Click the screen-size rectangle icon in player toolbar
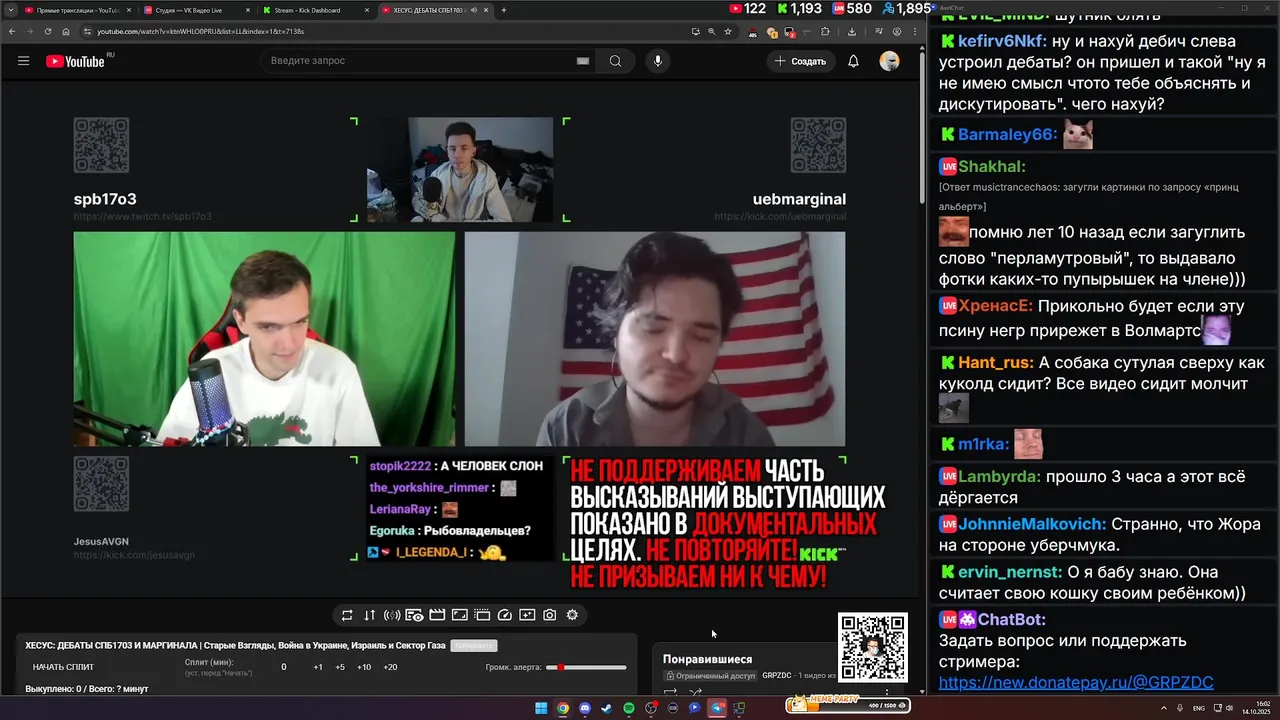 459,615
